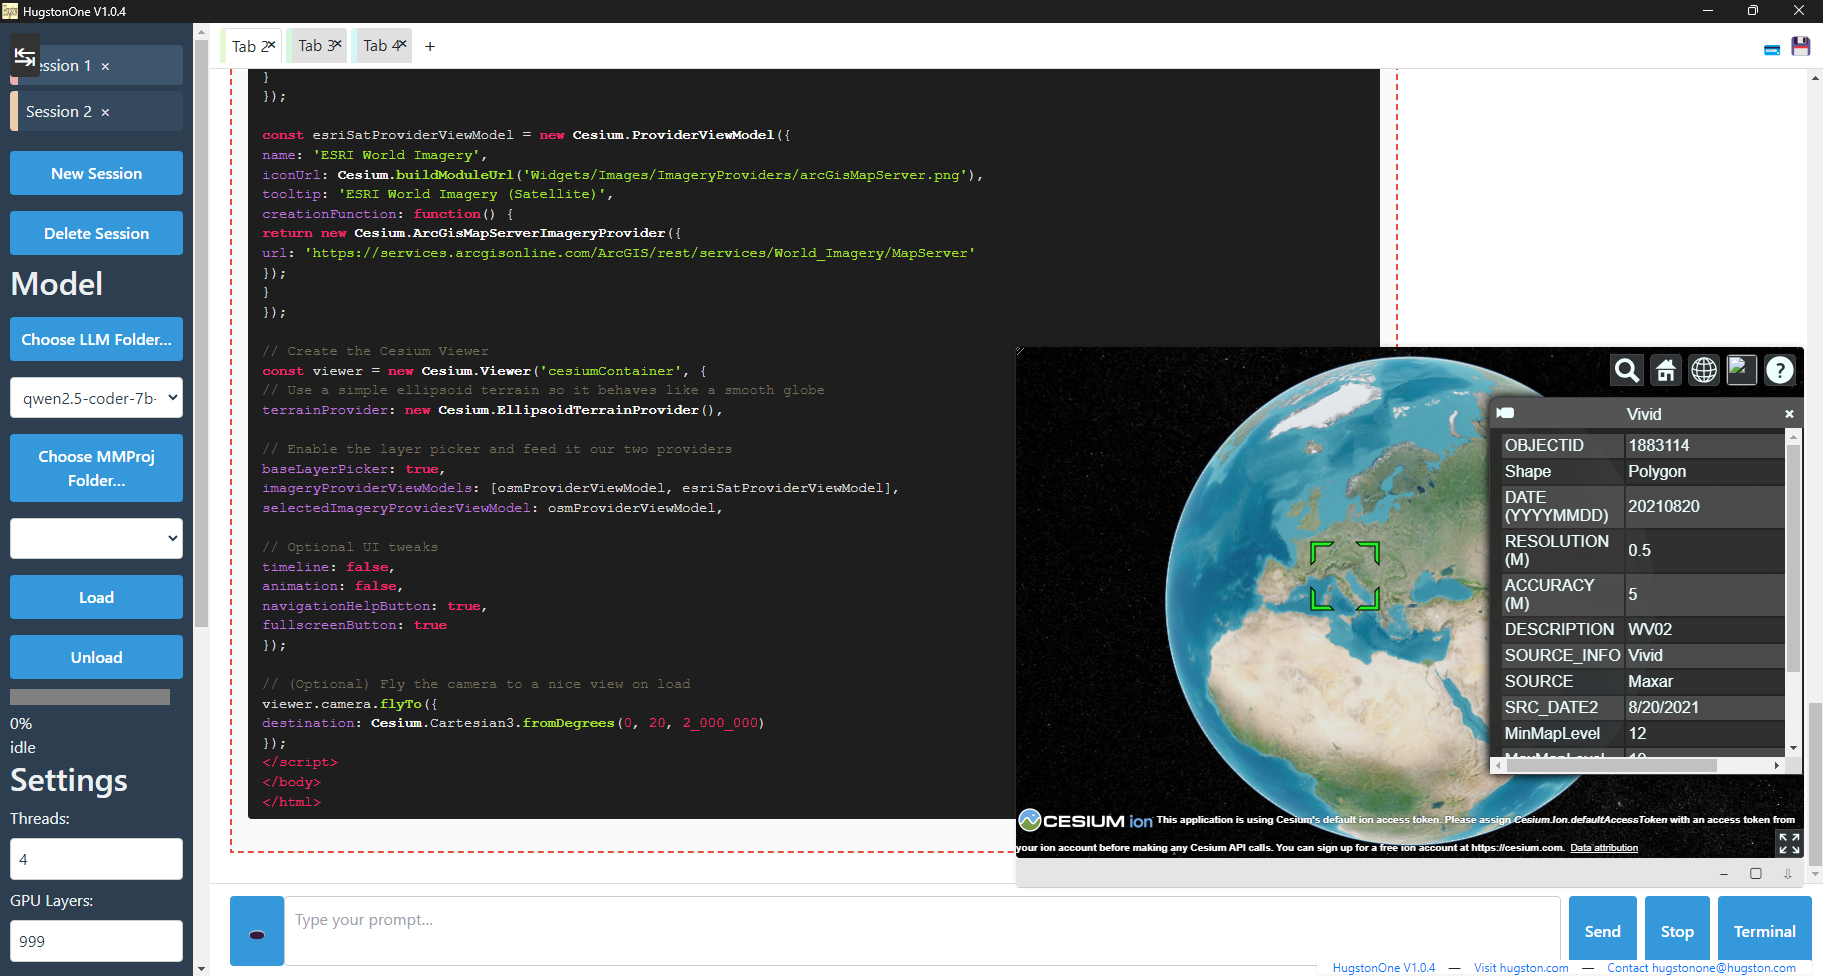The height and width of the screenshot is (976, 1823).
Task: Click the DESCRIPTION value WV02
Action: (x=1650, y=629)
